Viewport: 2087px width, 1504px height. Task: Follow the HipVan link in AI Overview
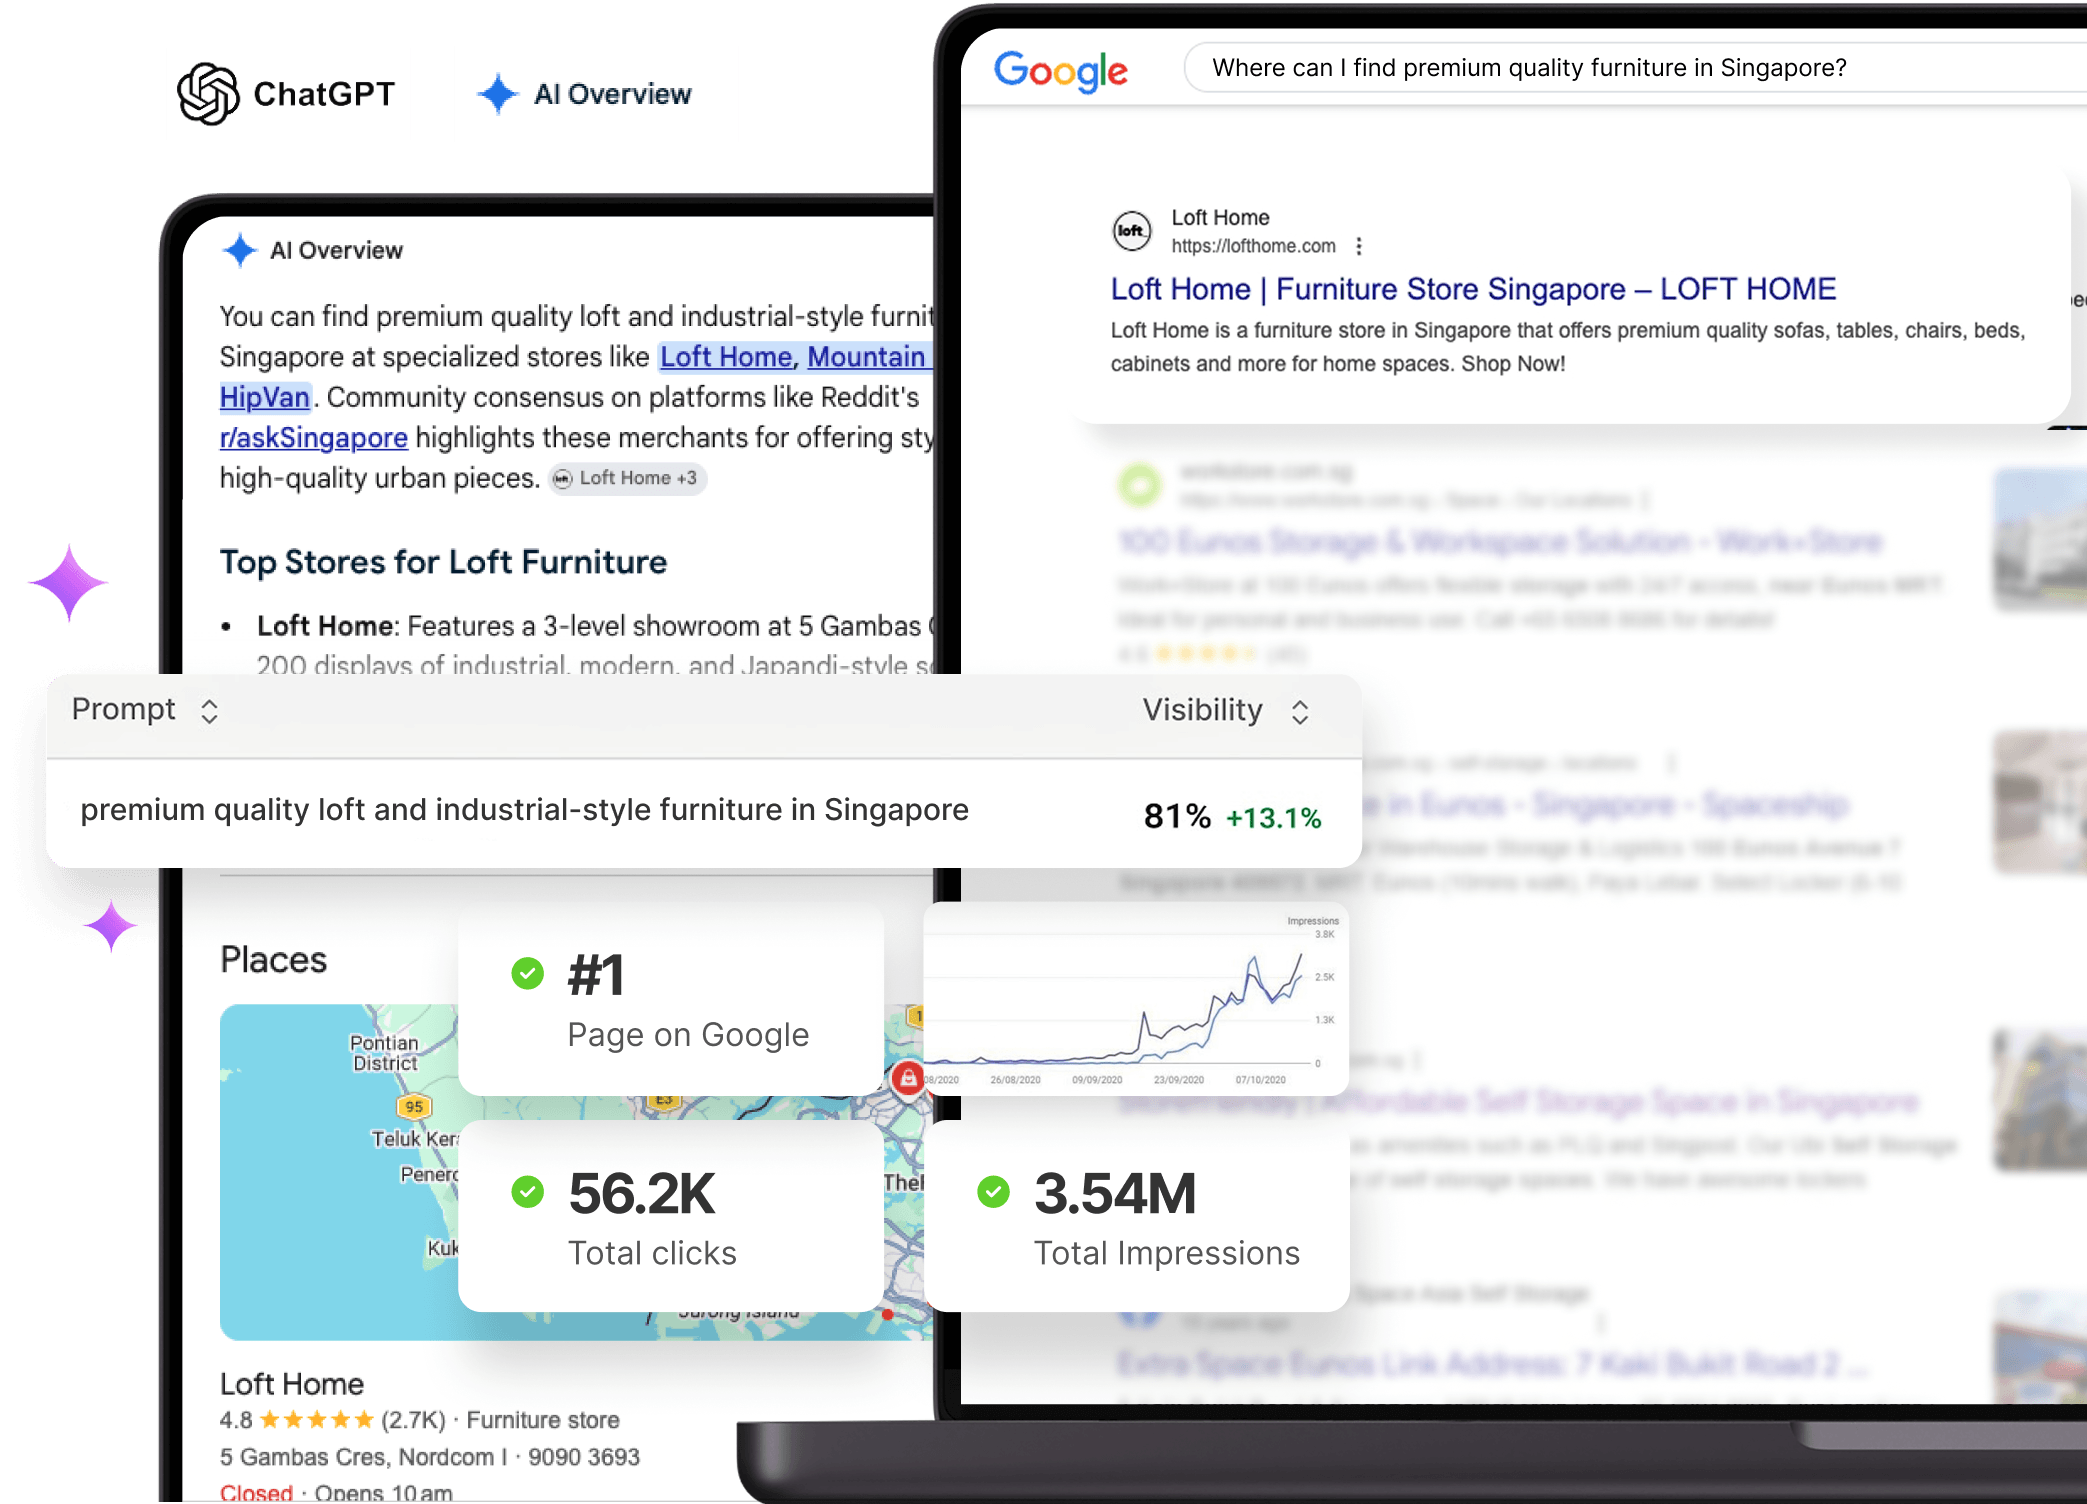tap(265, 398)
